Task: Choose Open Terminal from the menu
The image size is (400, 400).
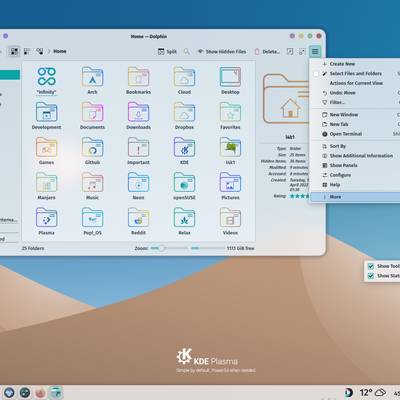Action: point(355,134)
